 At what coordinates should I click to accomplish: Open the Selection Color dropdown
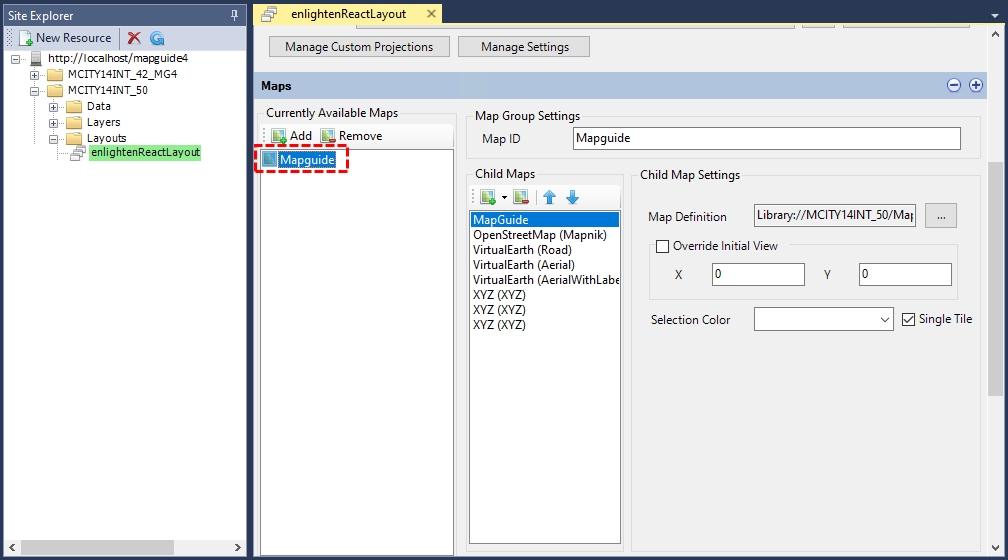point(884,320)
